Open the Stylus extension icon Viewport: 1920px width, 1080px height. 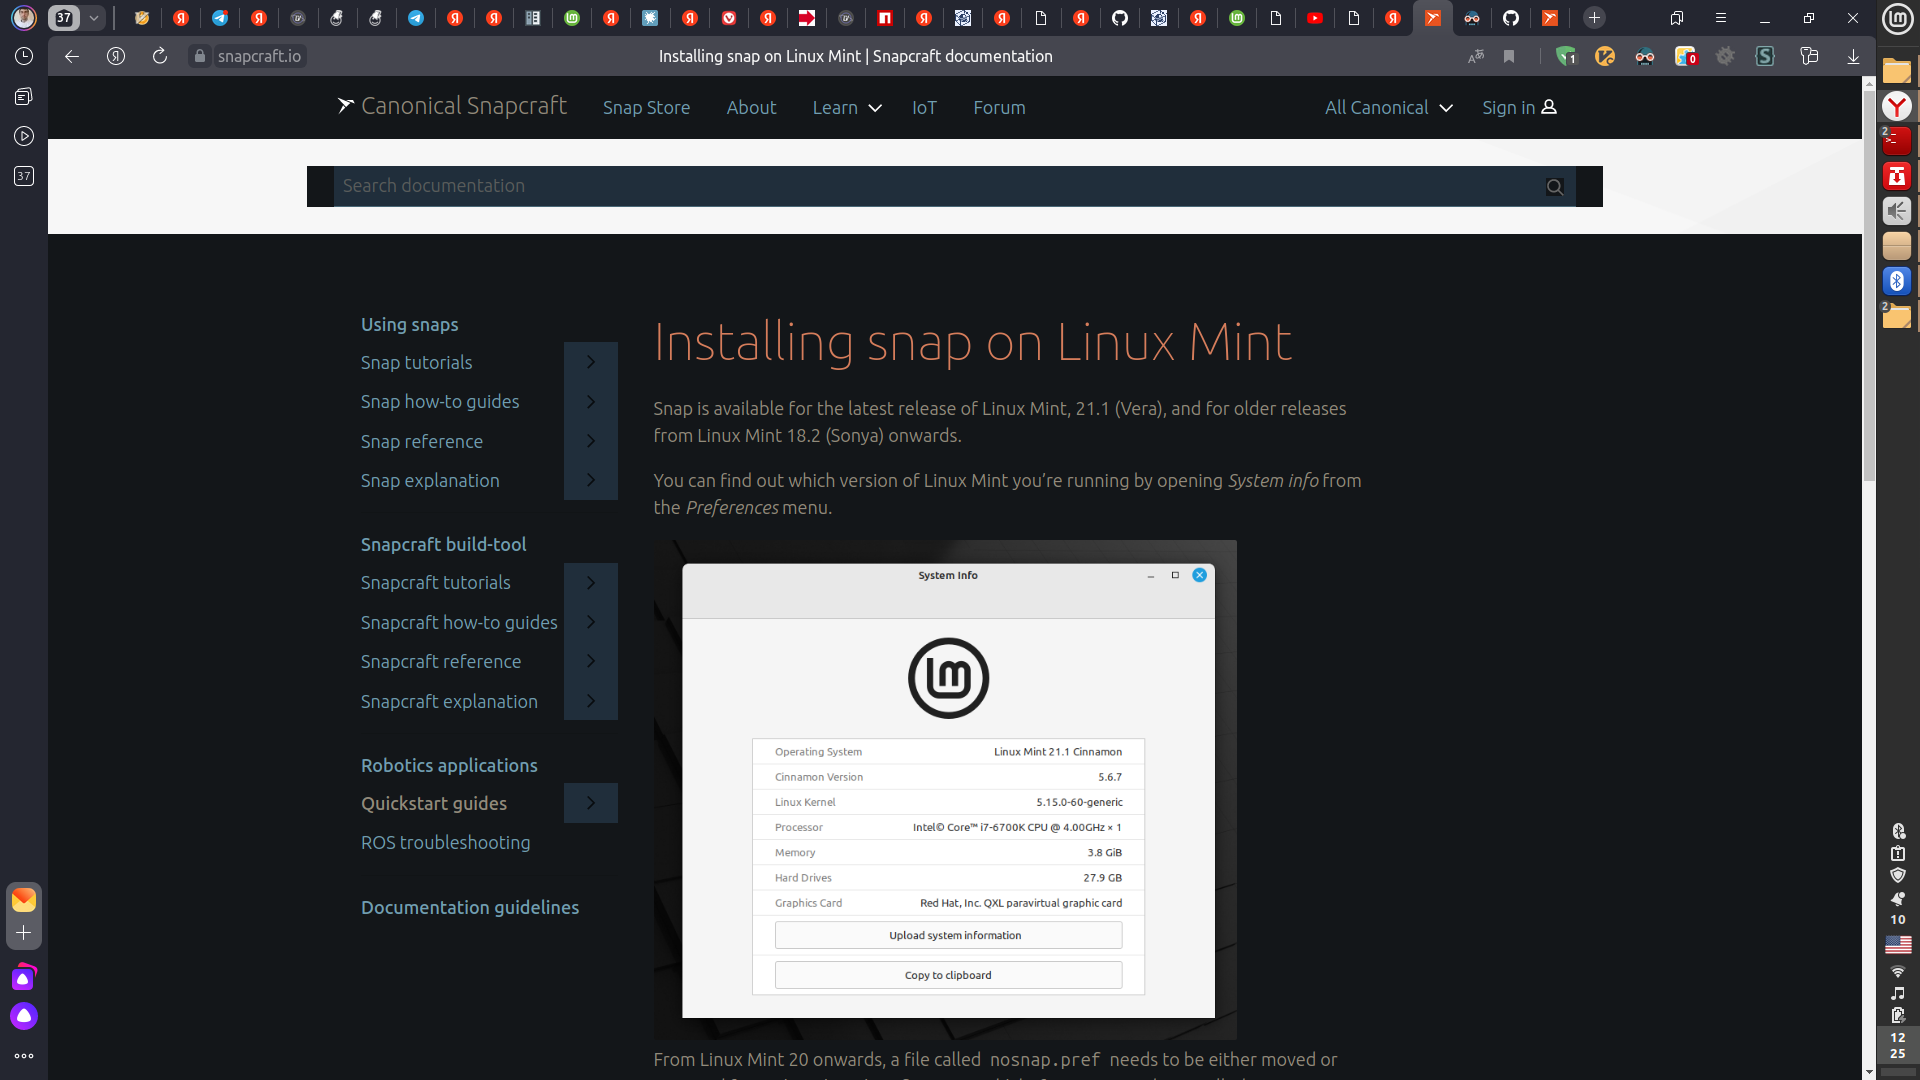(x=1766, y=57)
